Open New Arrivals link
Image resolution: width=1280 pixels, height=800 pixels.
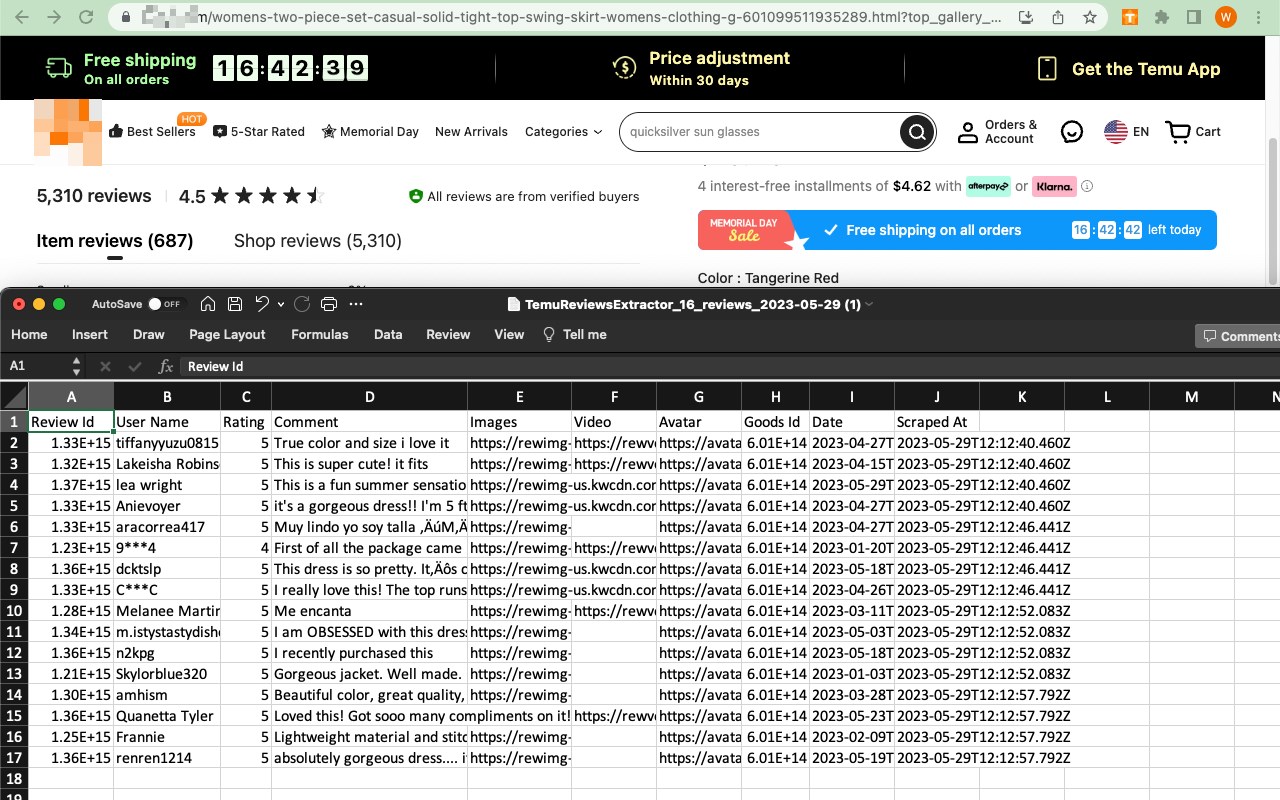tap(471, 132)
